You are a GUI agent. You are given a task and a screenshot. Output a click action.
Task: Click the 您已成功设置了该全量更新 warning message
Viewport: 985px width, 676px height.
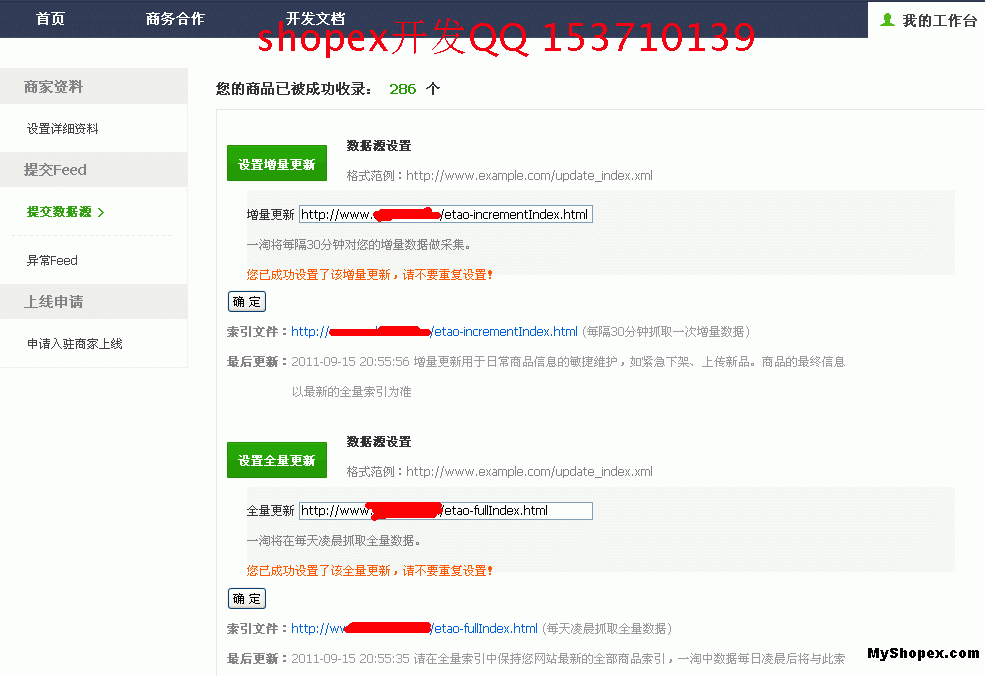pyautogui.click(x=369, y=570)
